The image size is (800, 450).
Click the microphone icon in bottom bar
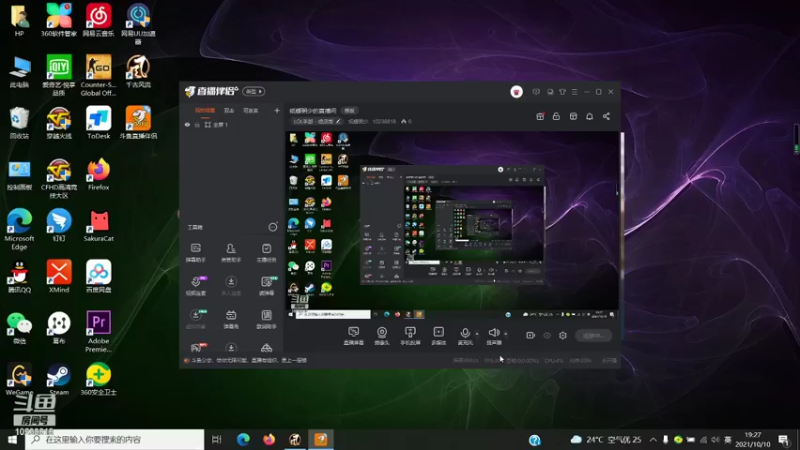click(x=465, y=335)
